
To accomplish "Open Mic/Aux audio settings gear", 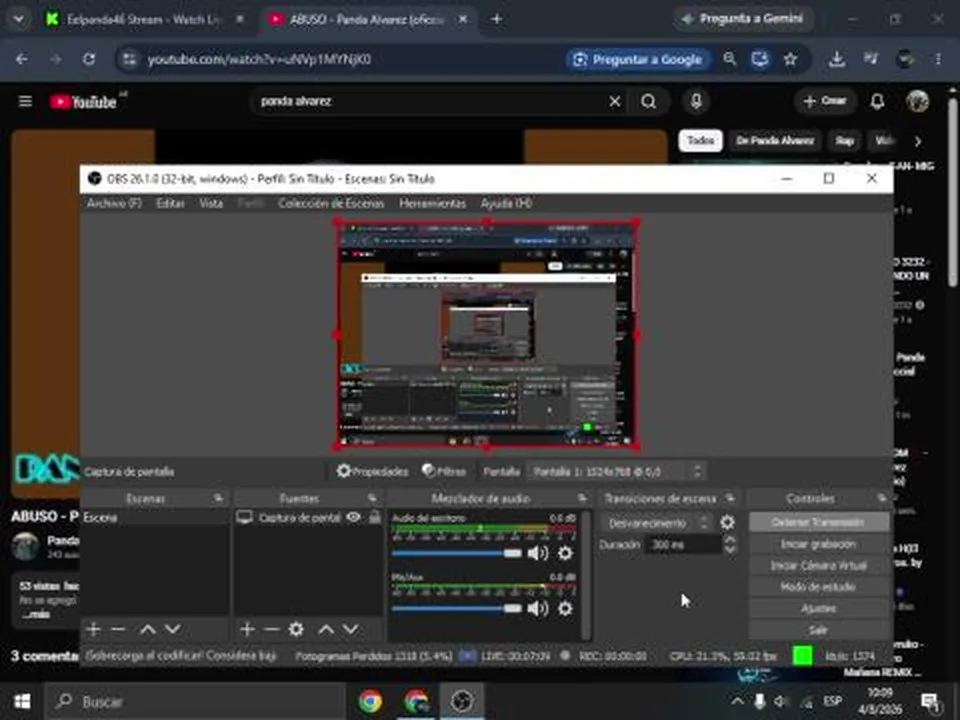I will [x=565, y=609].
